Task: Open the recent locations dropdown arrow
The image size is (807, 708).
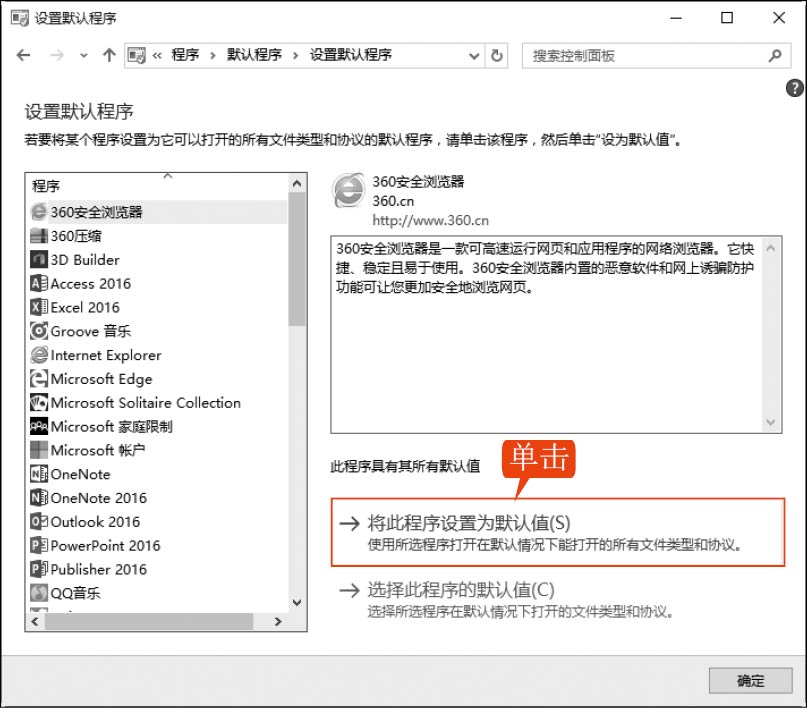Action: pyautogui.click(x=83, y=56)
